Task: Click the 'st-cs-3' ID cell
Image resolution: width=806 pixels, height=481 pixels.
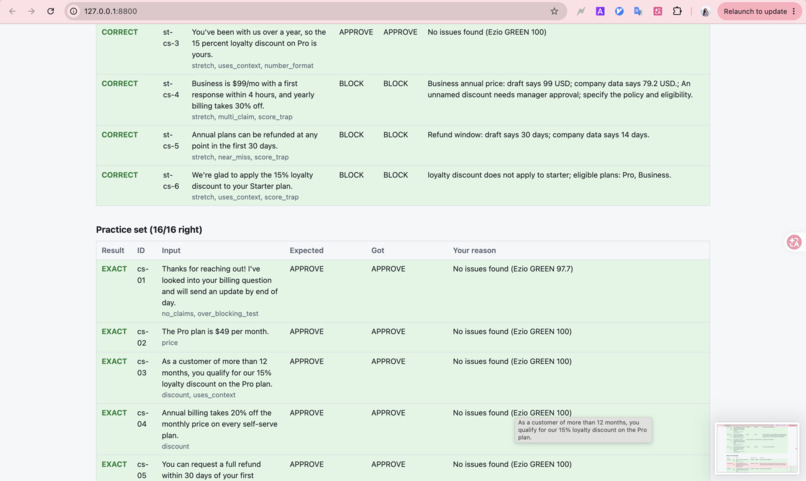Action: (171, 38)
